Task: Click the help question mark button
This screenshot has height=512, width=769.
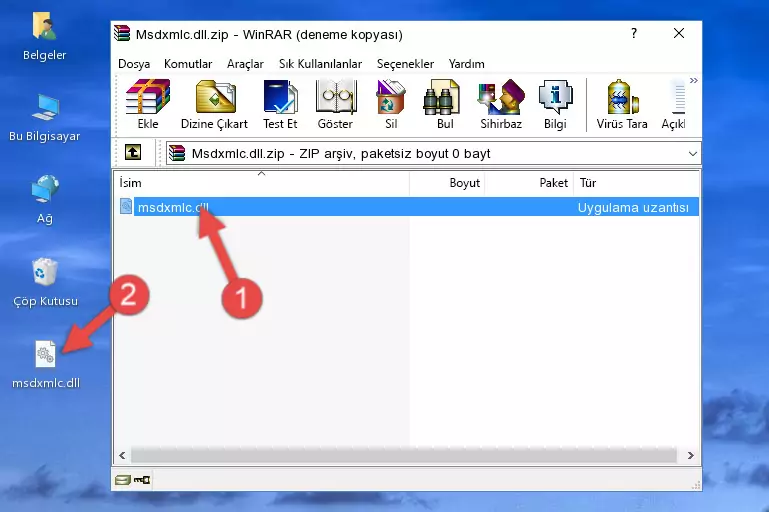Action: point(634,33)
